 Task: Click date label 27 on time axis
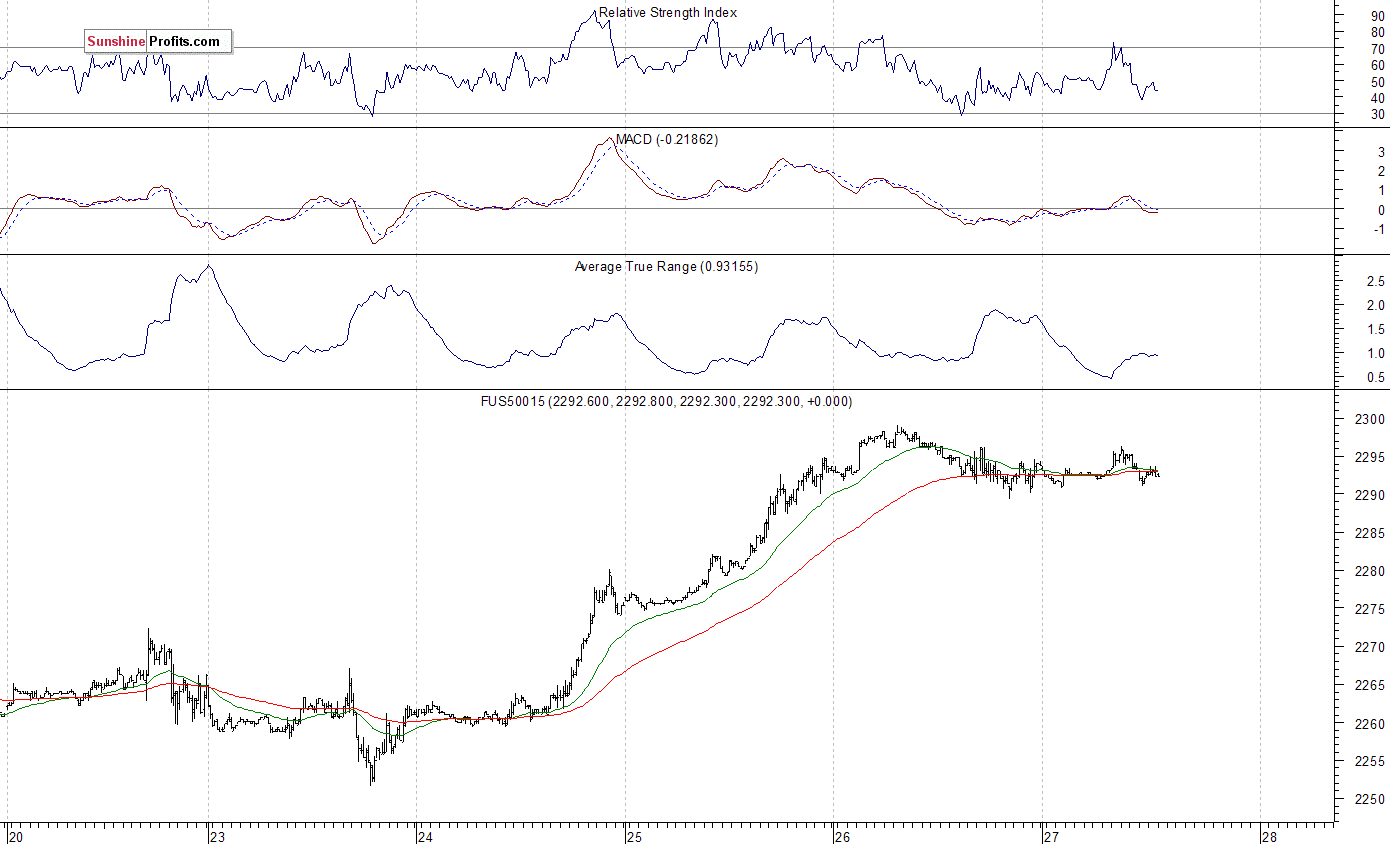(x=1052, y=836)
